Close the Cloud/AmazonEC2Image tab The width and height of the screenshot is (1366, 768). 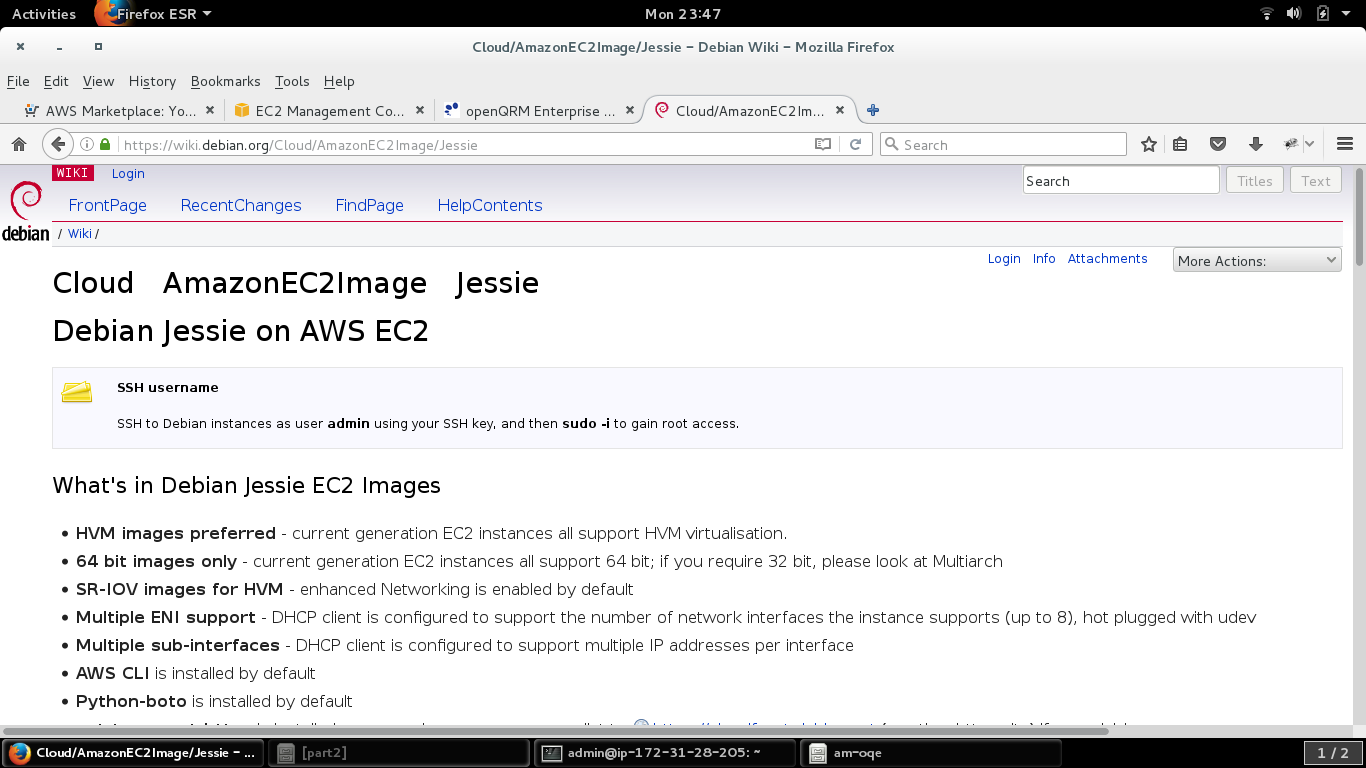(840, 111)
